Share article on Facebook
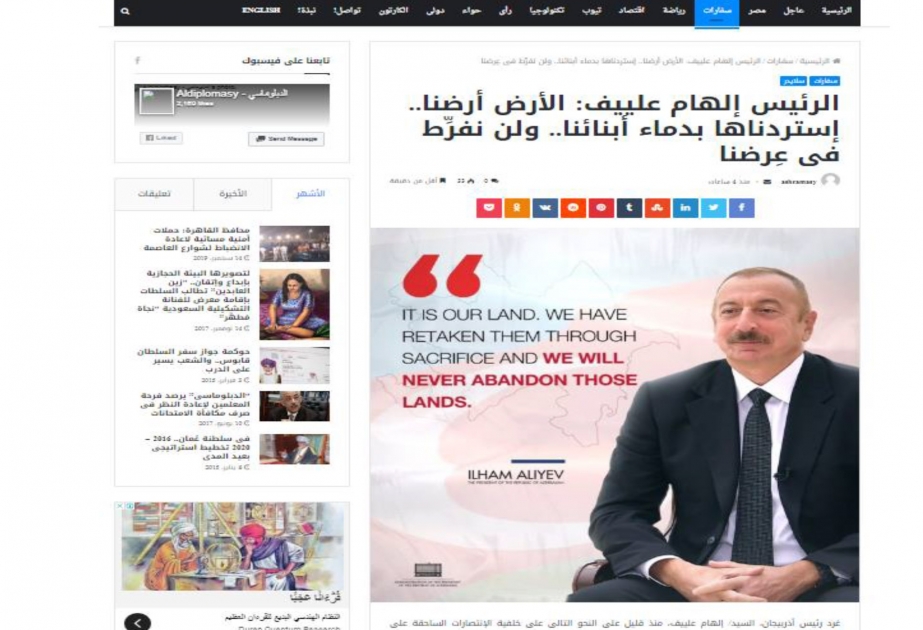This screenshot has height=630, width=923. pos(742,208)
